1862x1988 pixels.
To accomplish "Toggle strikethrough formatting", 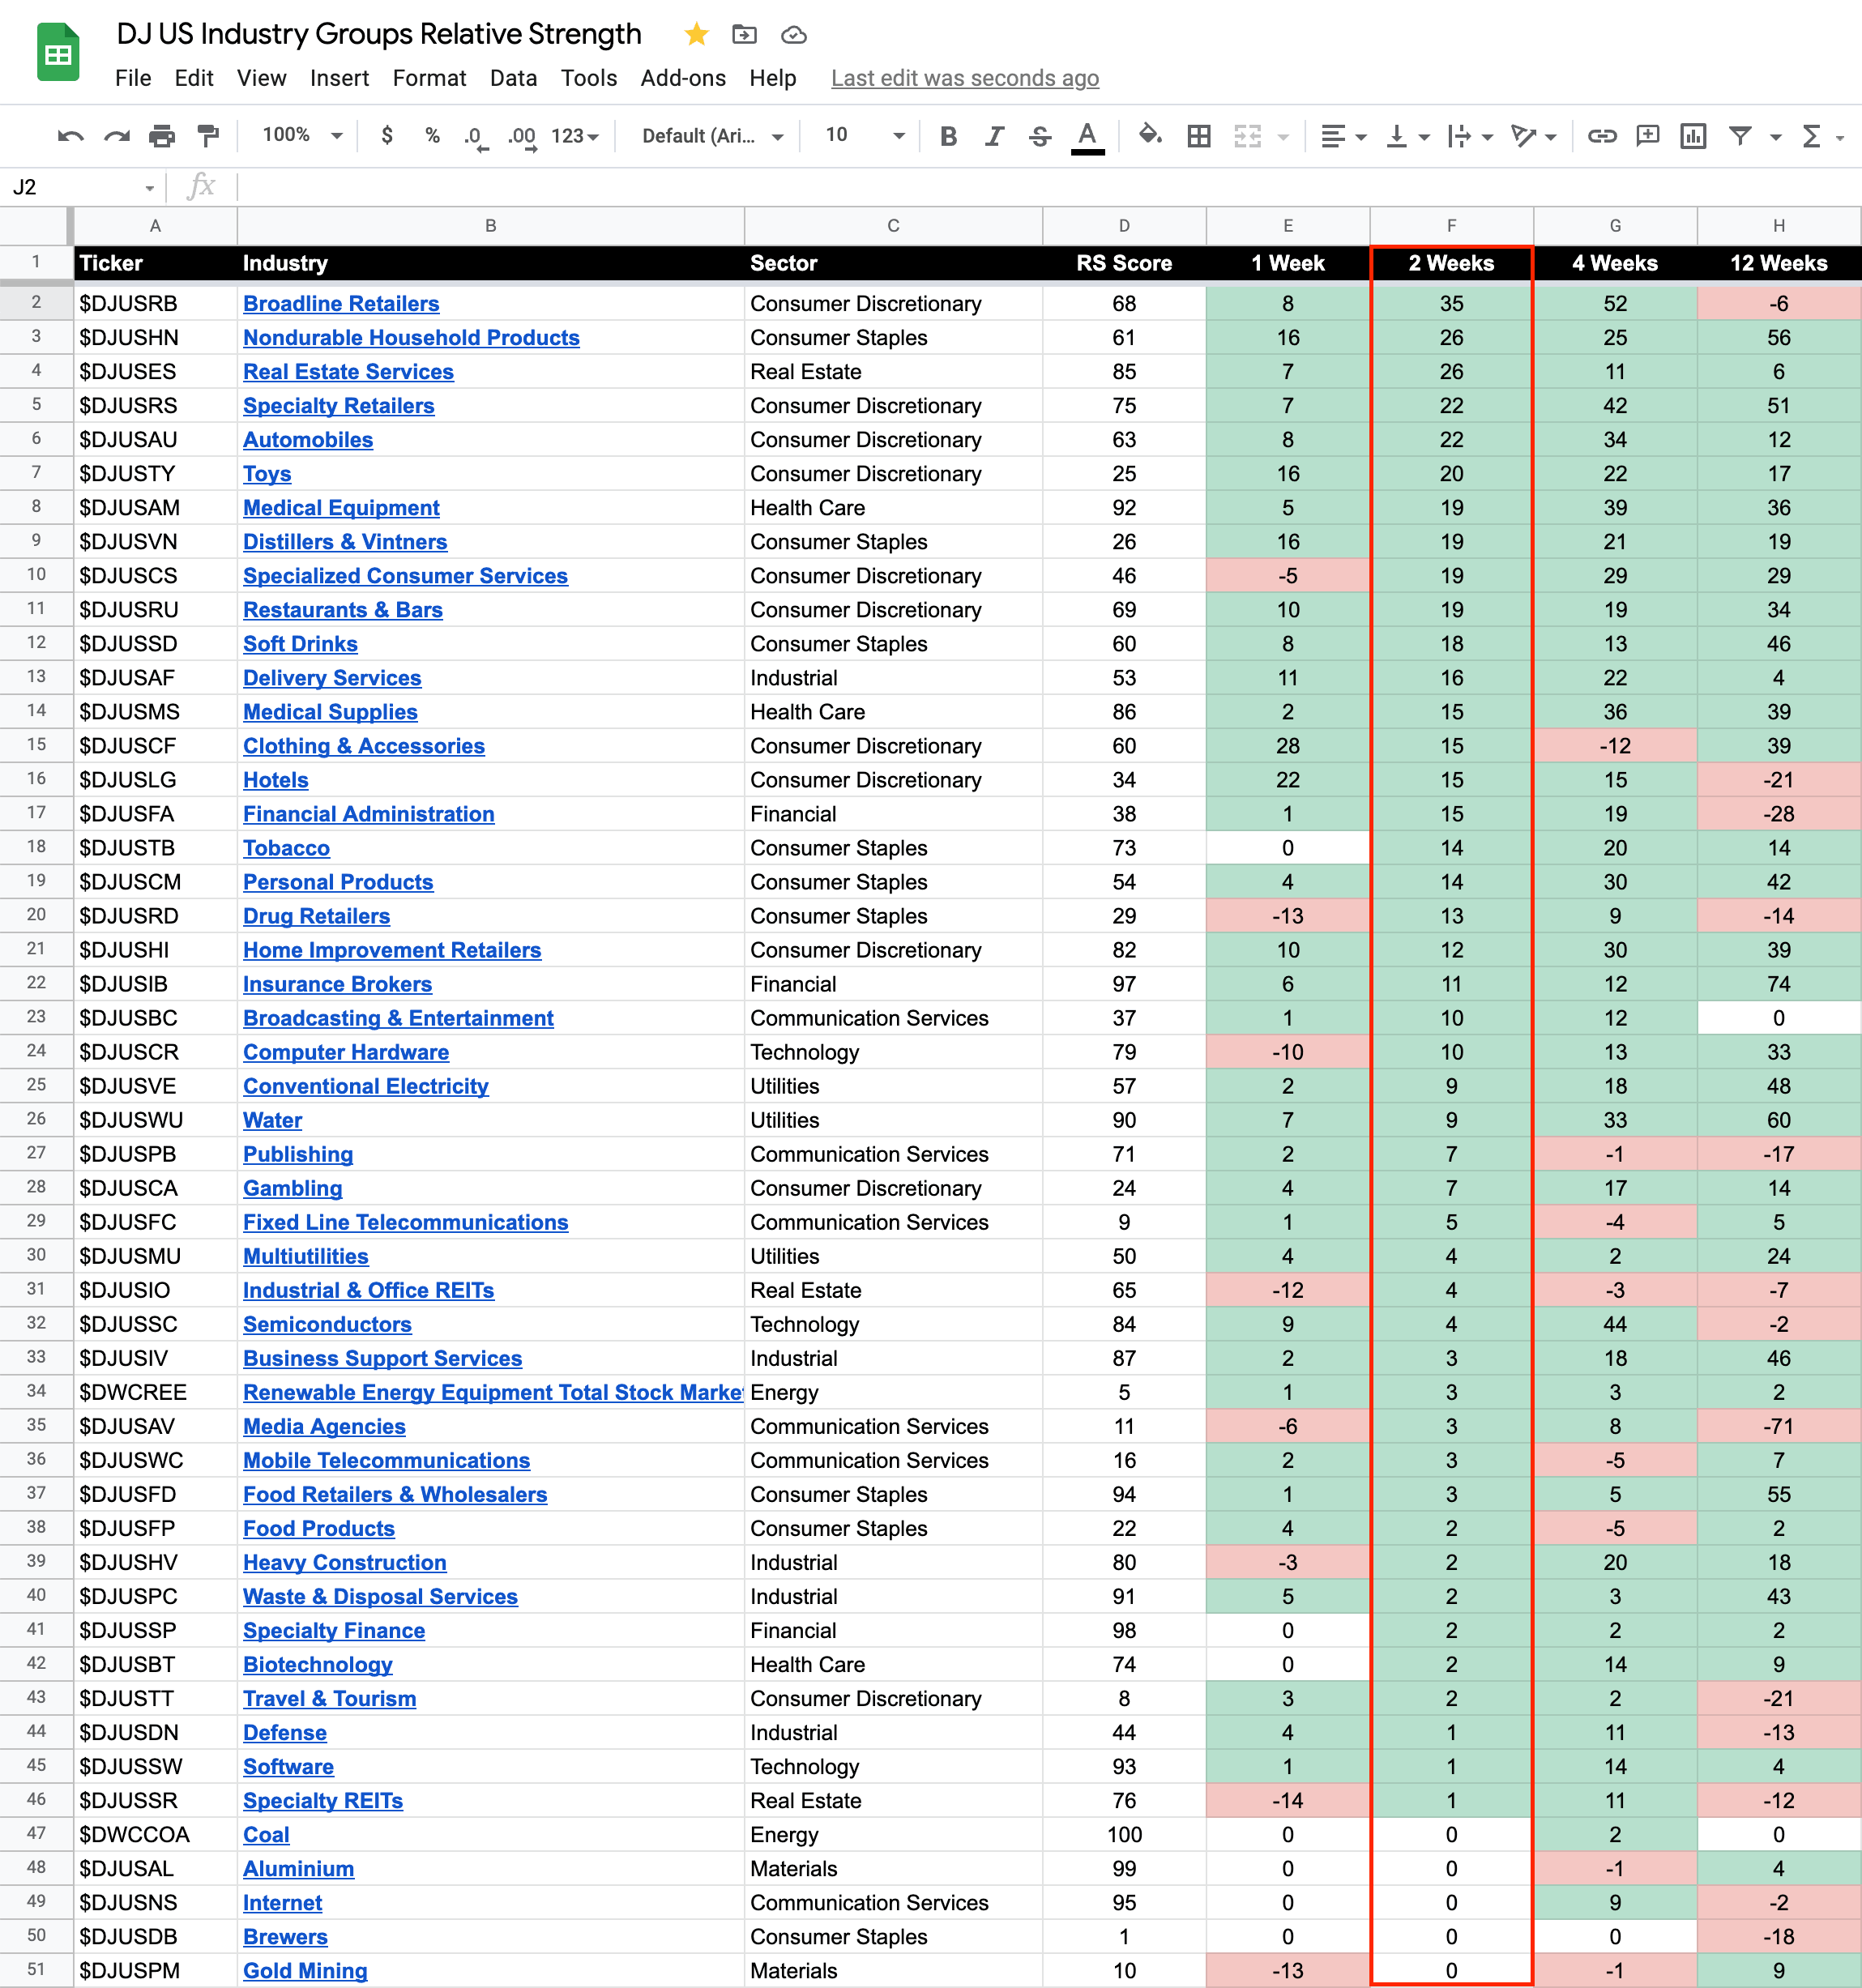I will pyautogui.click(x=1040, y=136).
